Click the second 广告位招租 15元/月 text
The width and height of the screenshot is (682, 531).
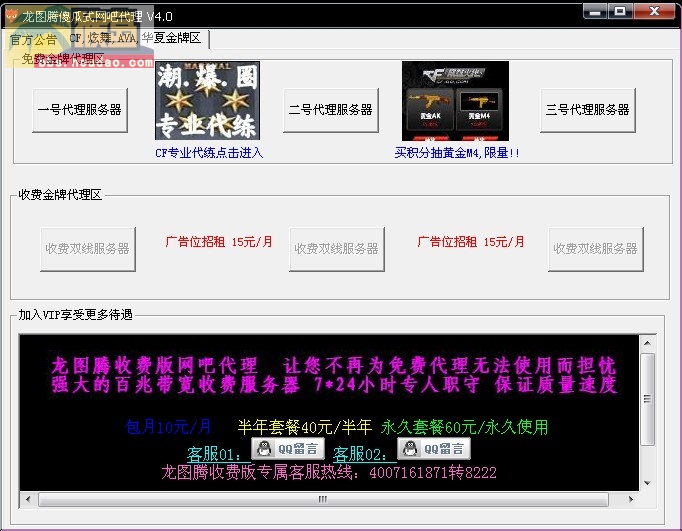coord(471,242)
